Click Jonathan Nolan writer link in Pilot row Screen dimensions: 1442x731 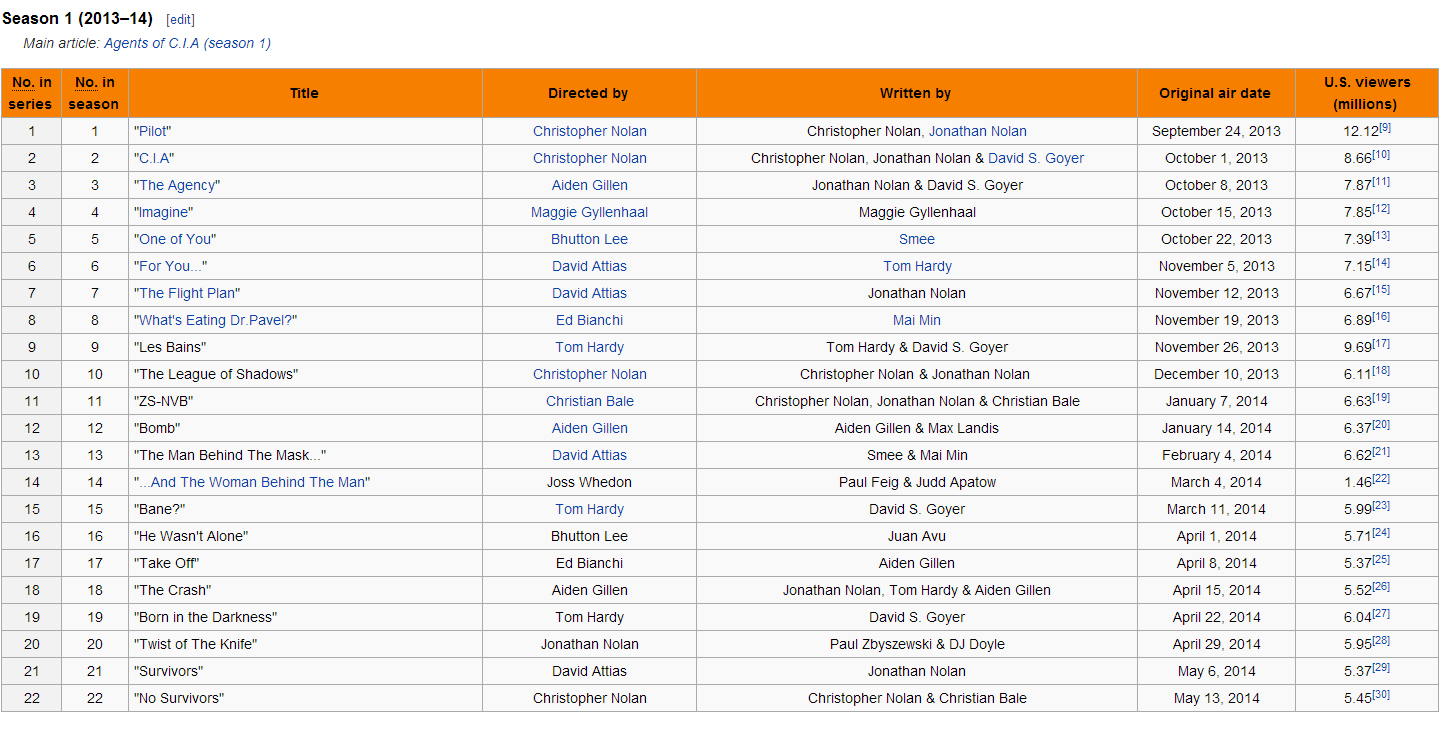point(978,131)
